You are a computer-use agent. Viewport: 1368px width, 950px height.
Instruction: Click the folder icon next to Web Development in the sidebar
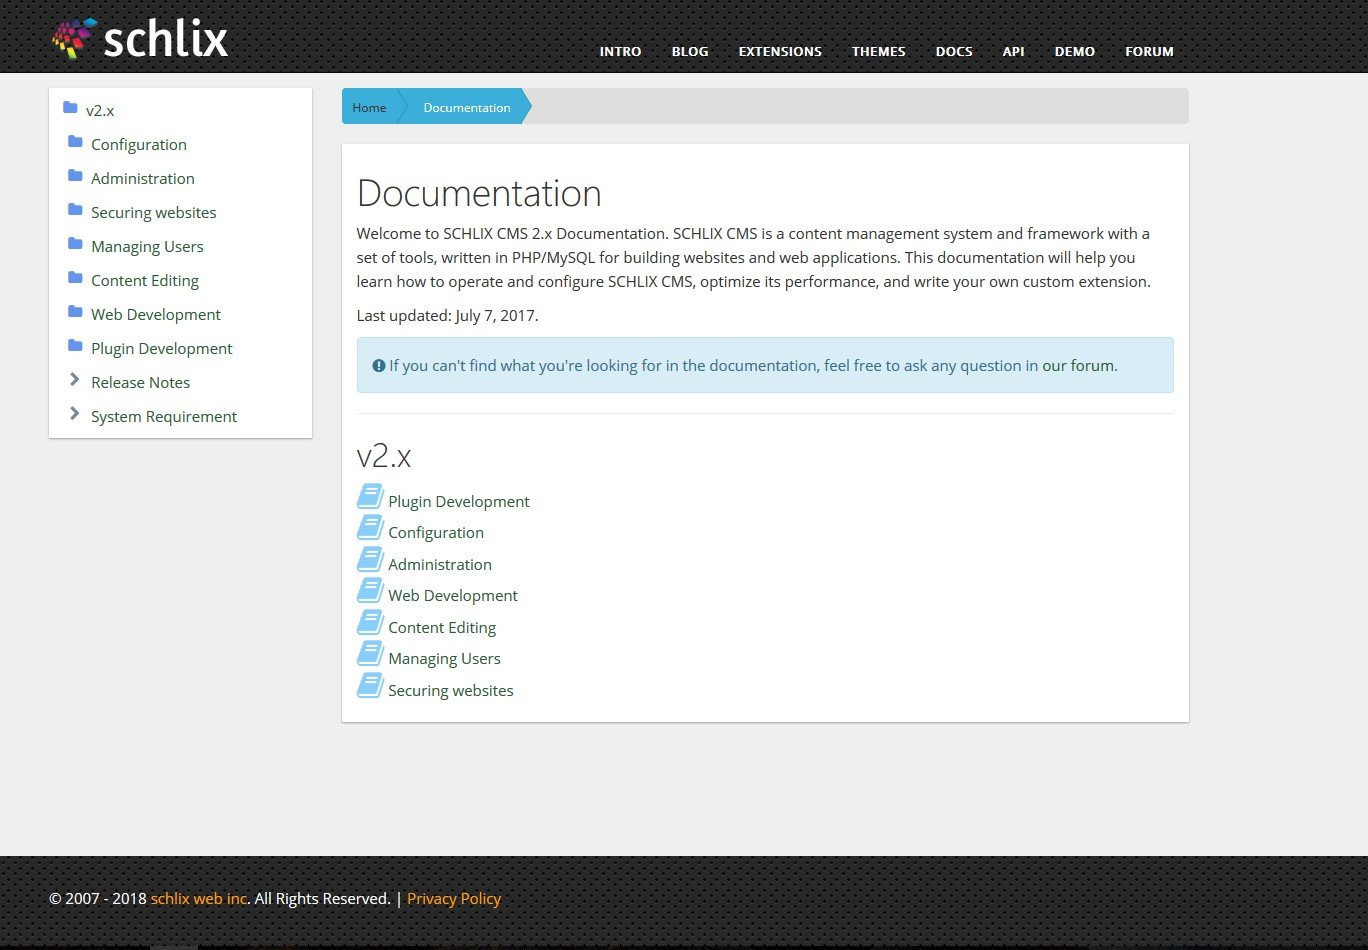tap(75, 312)
